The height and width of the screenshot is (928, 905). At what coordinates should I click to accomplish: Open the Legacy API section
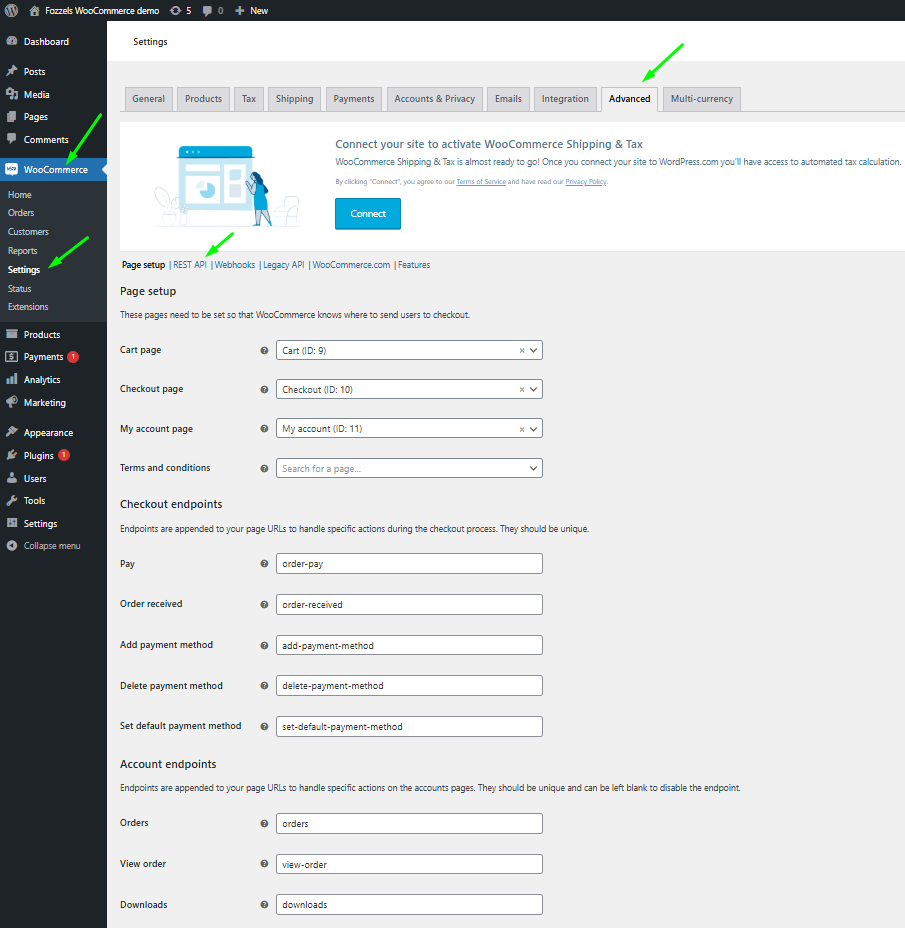pyautogui.click(x=284, y=265)
